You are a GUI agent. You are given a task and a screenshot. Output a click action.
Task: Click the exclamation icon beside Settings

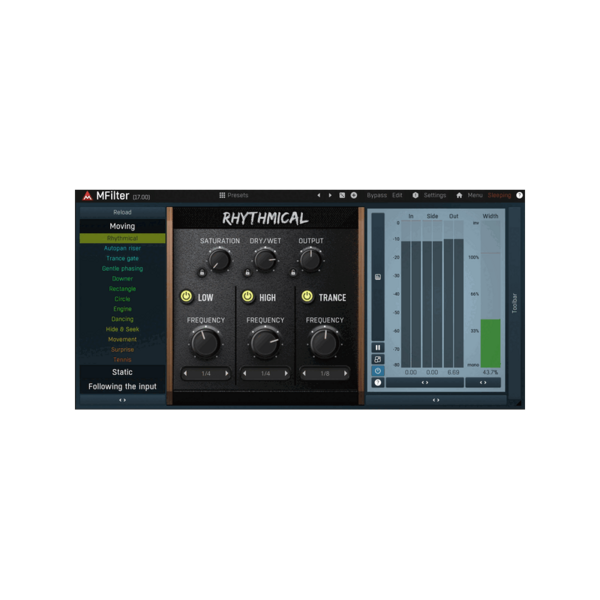click(415, 196)
